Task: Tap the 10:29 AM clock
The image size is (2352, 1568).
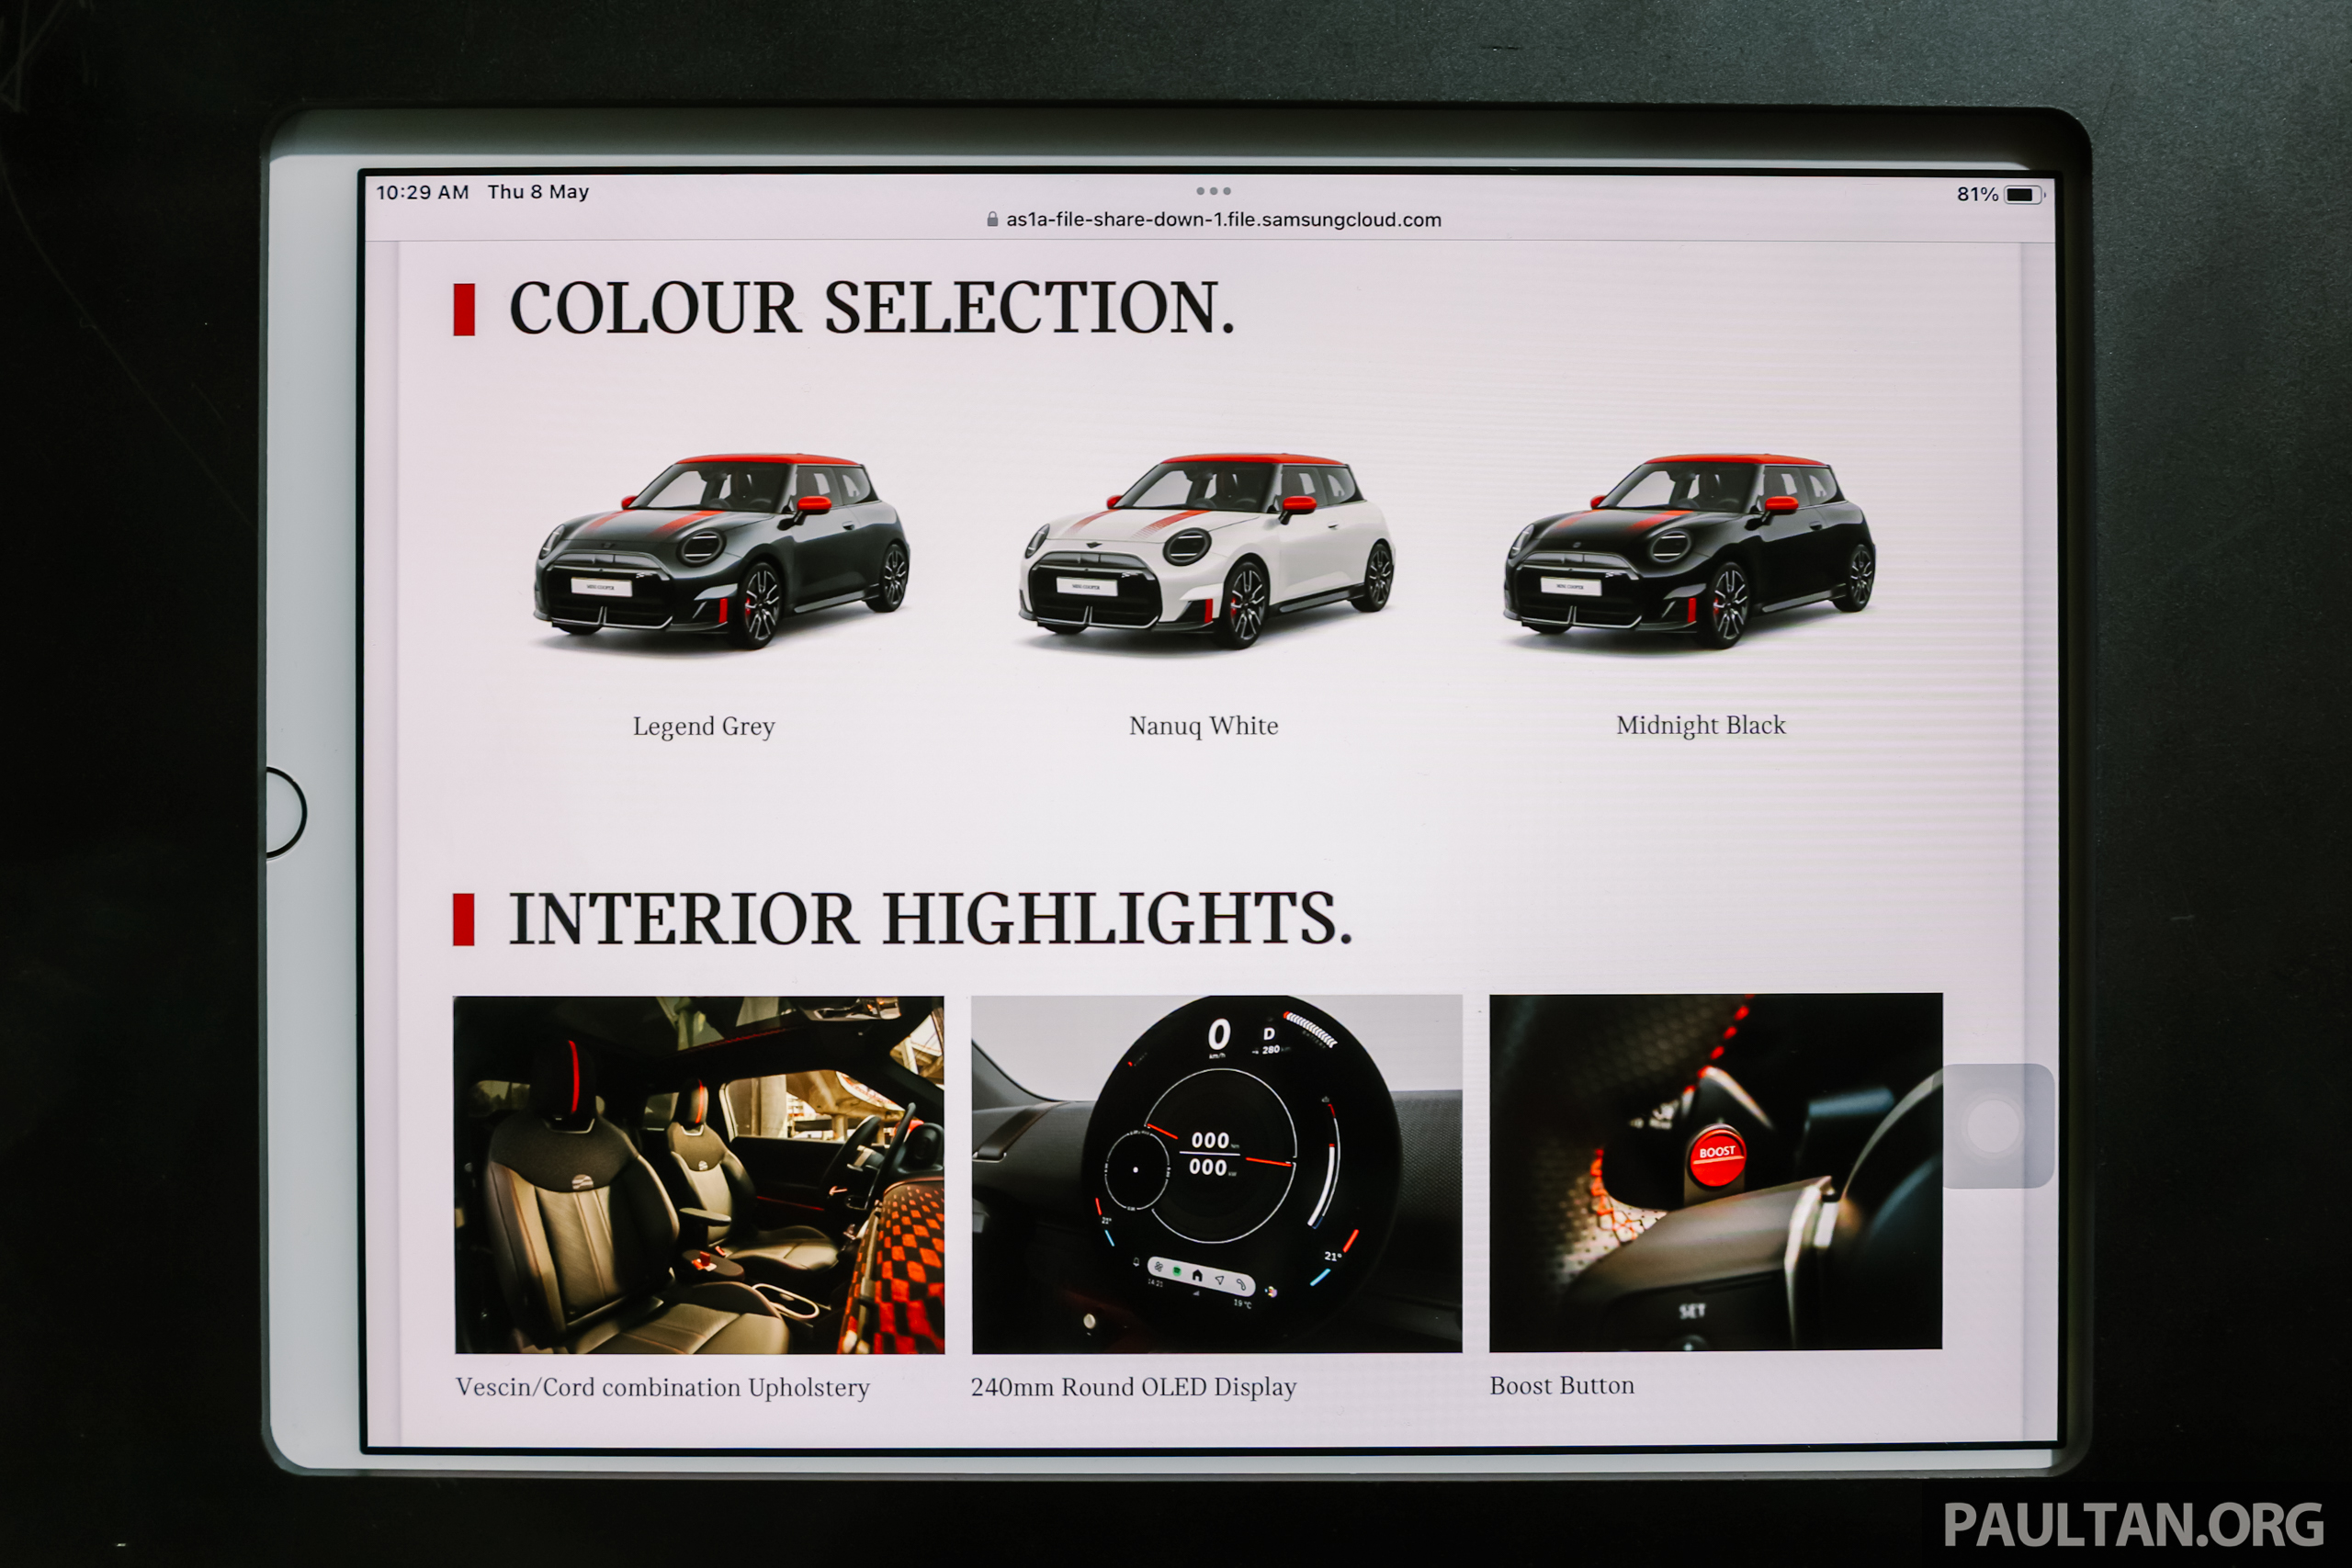Action: [x=422, y=192]
